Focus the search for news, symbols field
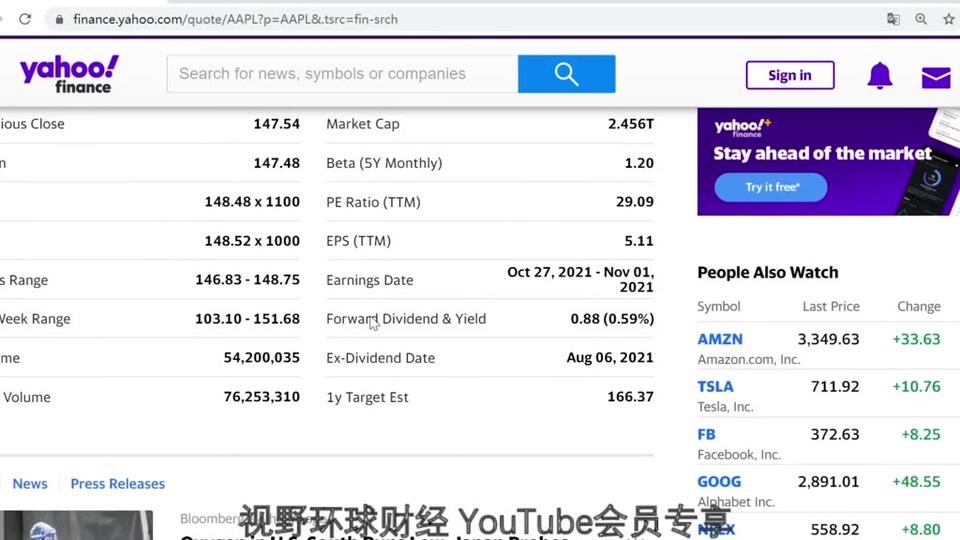Viewport: 960px width, 540px height. (342, 74)
